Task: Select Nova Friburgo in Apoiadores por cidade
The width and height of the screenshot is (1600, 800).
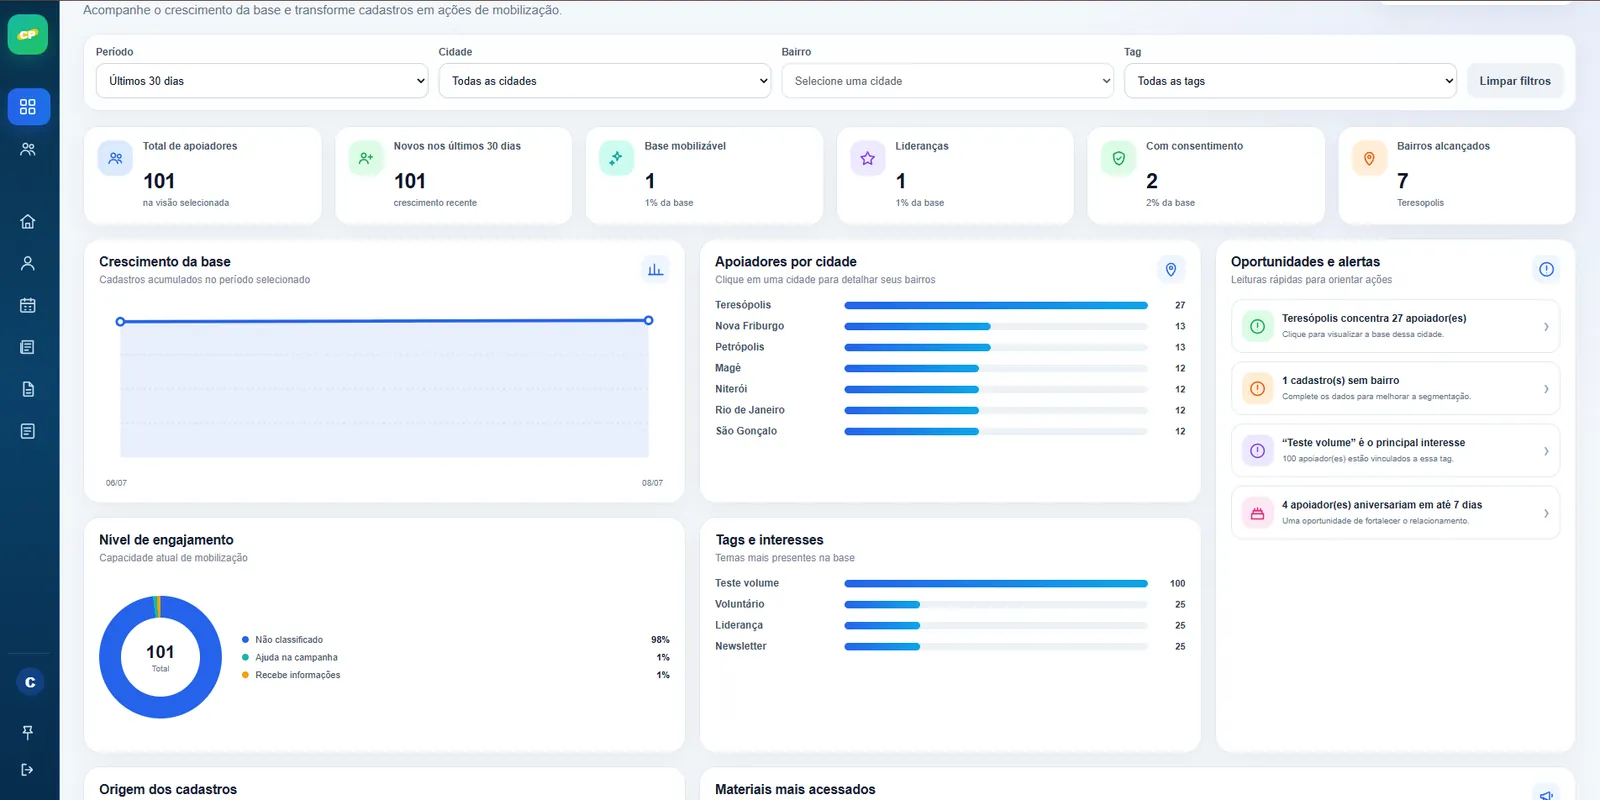Action: click(950, 326)
